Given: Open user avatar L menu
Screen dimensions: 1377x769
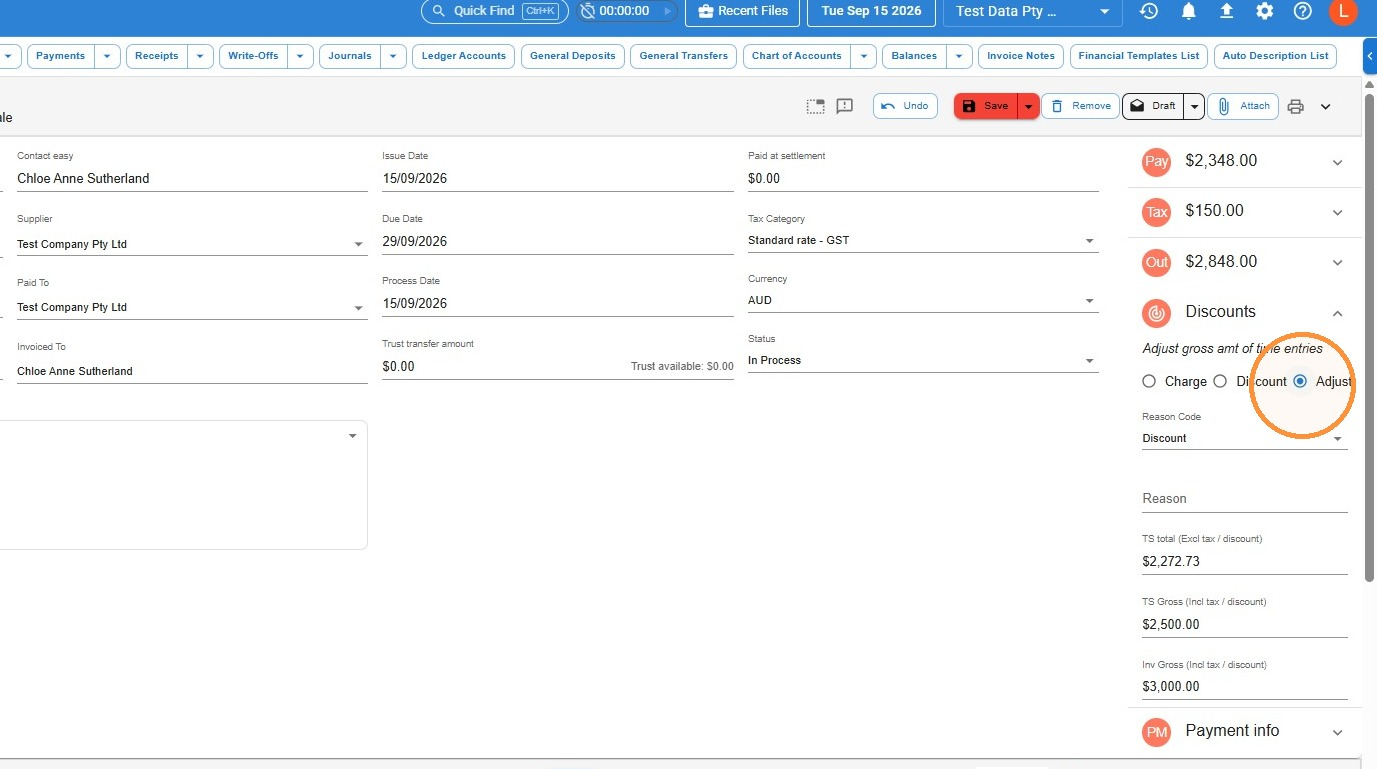Looking at the screenshot, I should point(1342,11).
